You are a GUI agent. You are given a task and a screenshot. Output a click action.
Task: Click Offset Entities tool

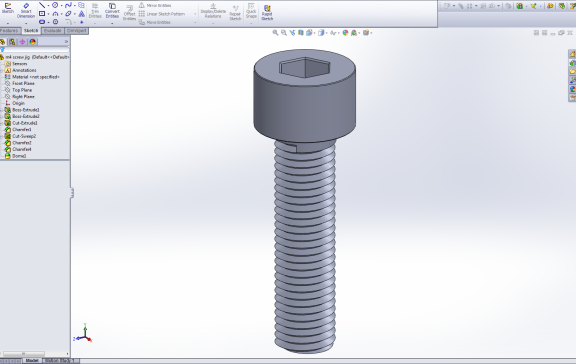click(129, 13)
